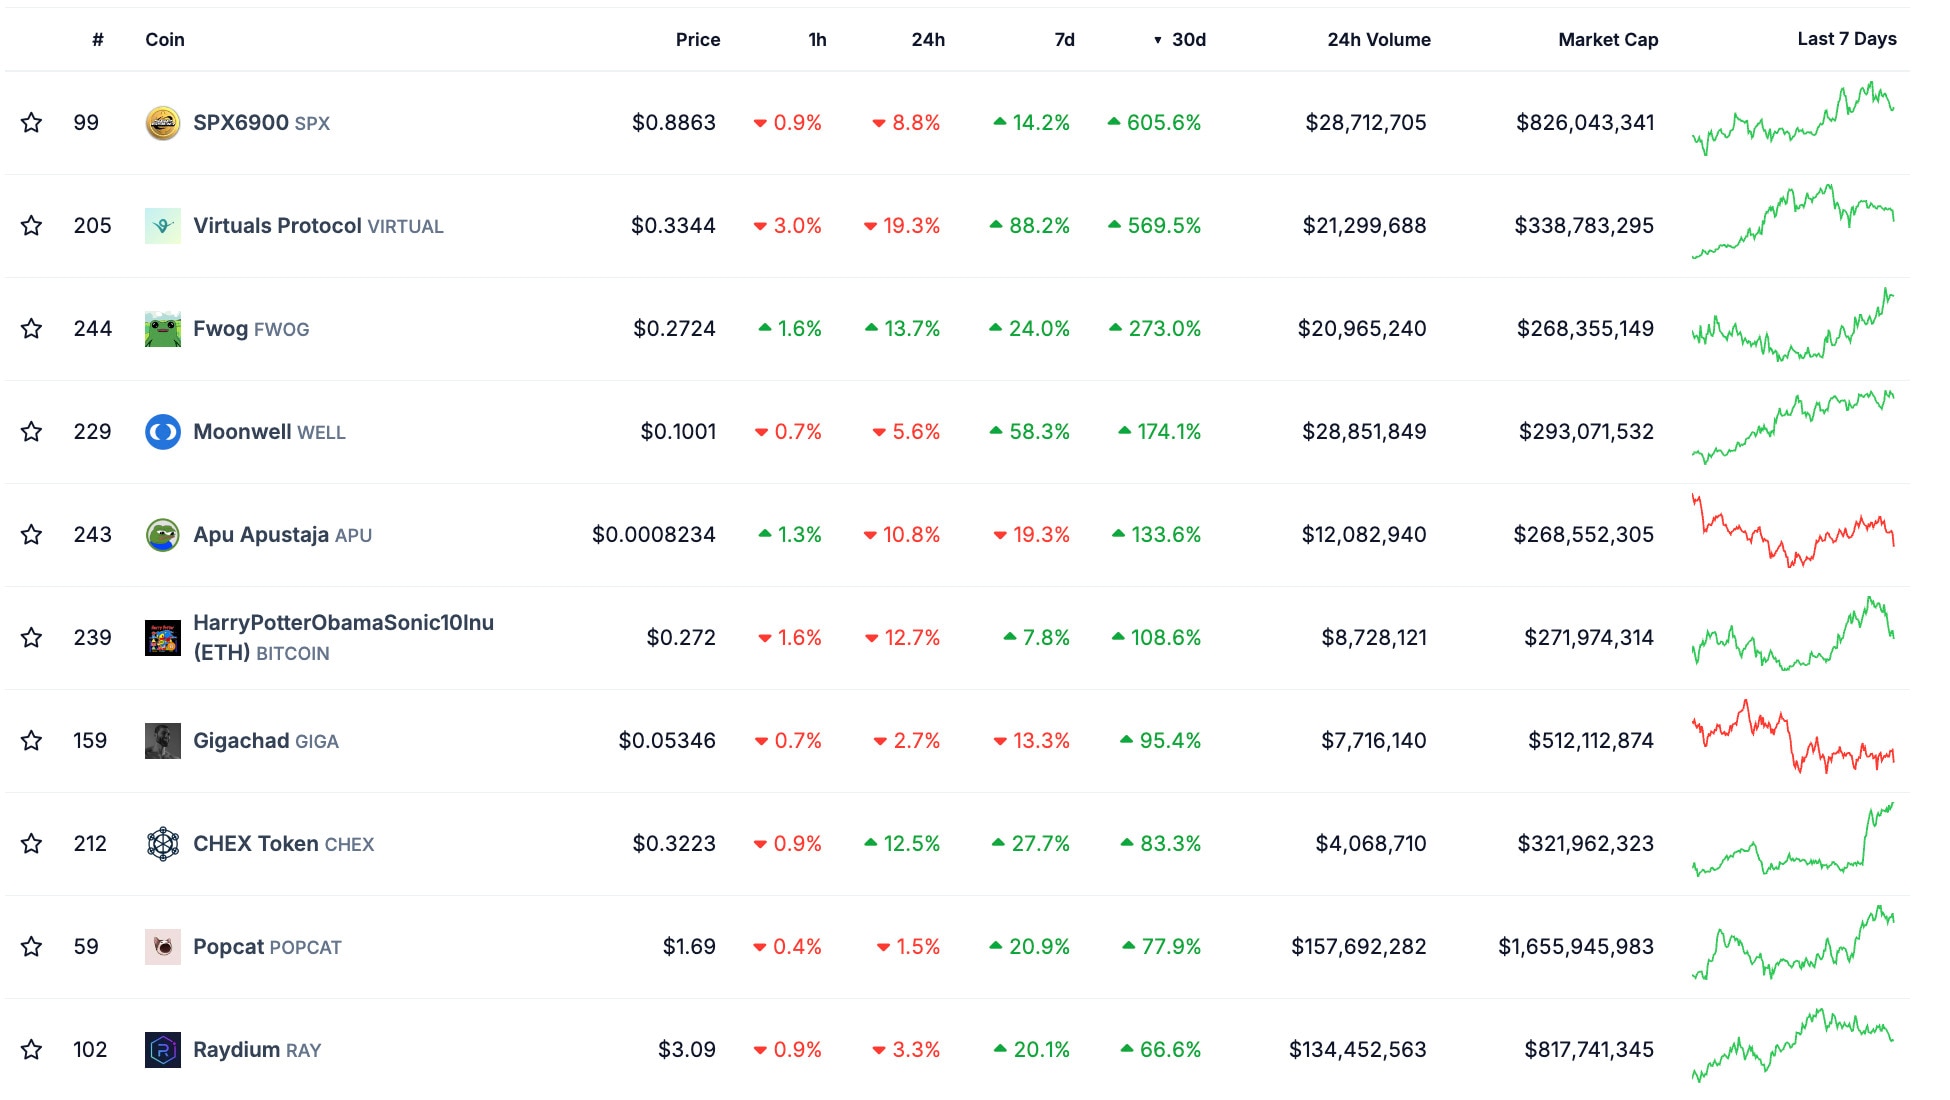Click market cap $826,043,341
The height and width of the screenshot is (1100, 1950).
(1585, 123)
